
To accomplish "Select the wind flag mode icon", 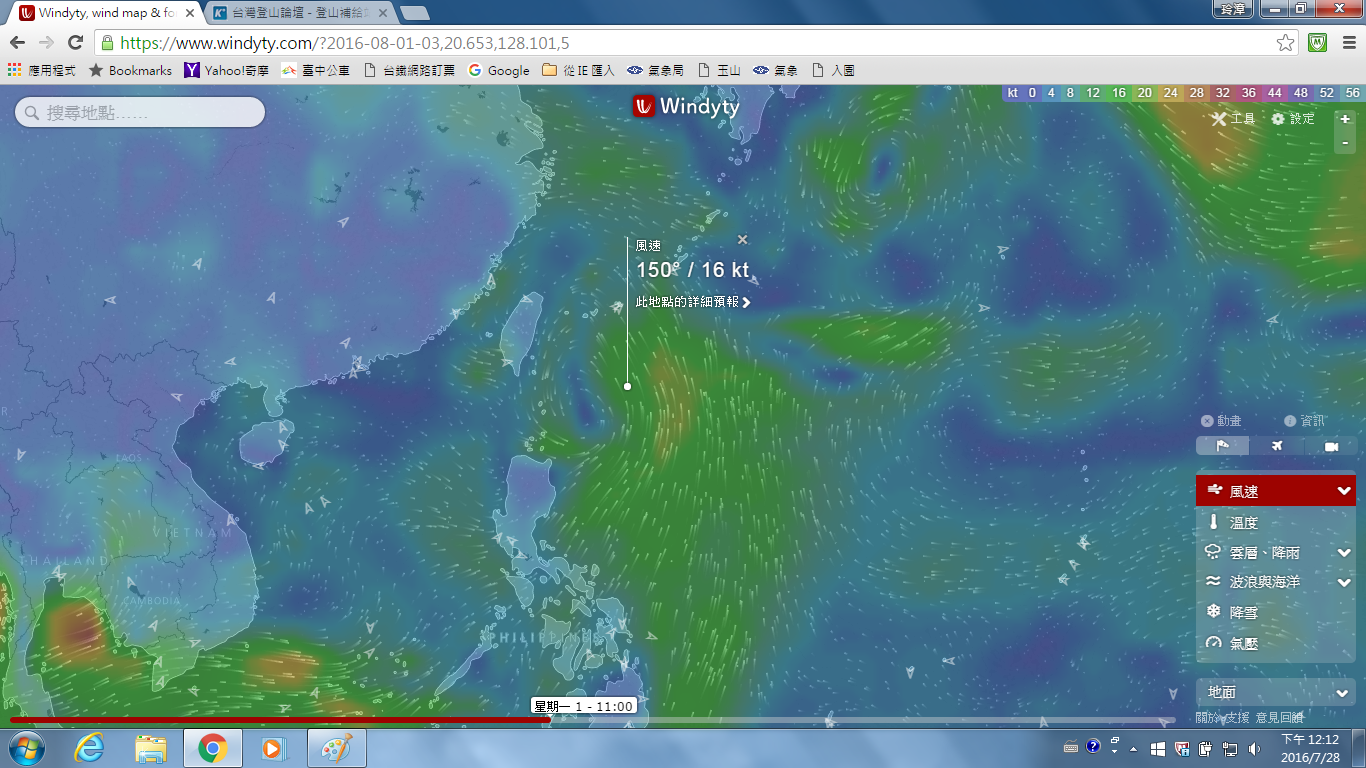I will (x=1222, y=446).
